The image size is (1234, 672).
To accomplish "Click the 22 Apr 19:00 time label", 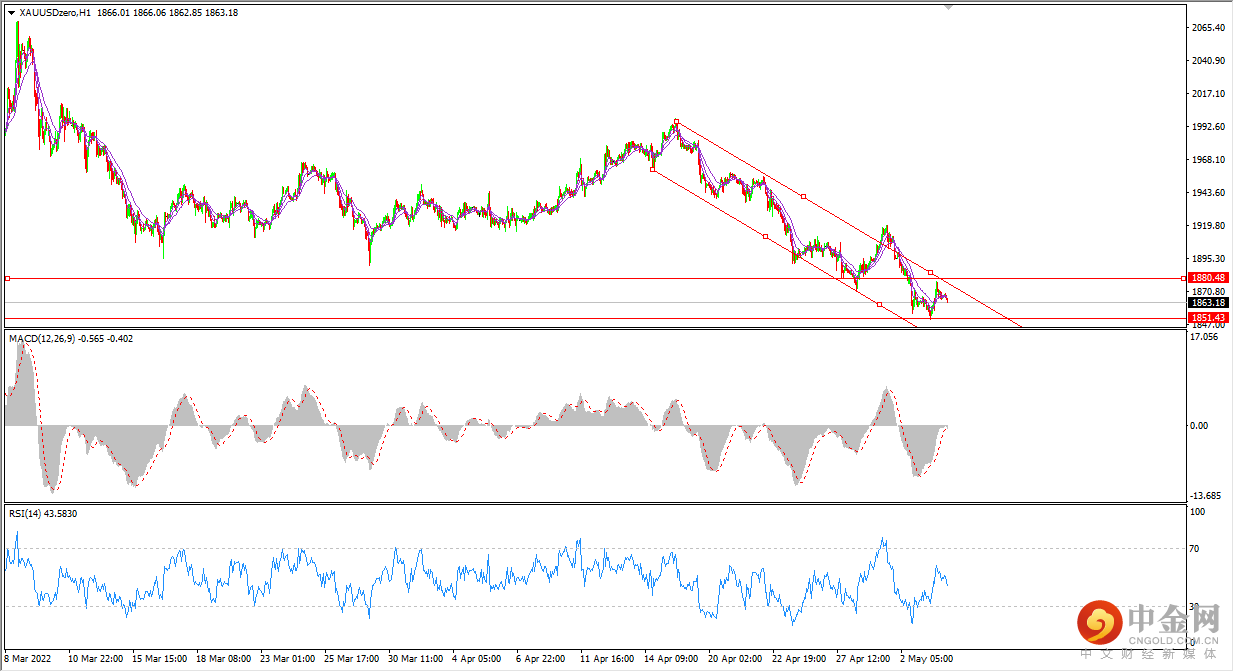I will pos(799,660).
